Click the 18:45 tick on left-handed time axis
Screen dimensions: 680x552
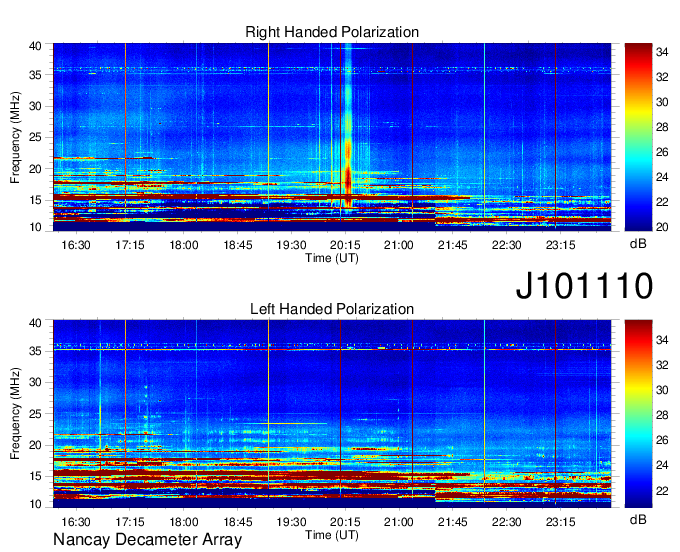tap(238, 522)
